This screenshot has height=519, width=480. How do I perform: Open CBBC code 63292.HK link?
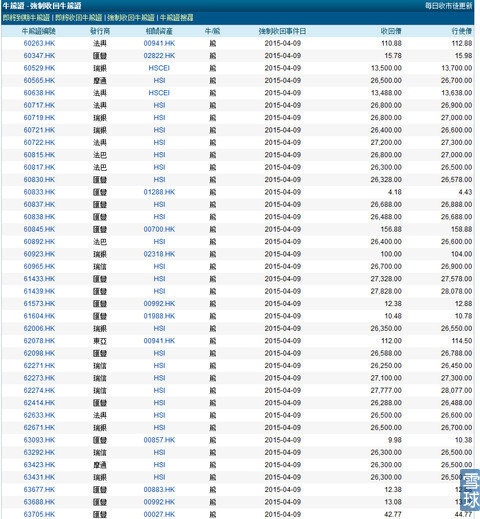(x=39, y=452)
